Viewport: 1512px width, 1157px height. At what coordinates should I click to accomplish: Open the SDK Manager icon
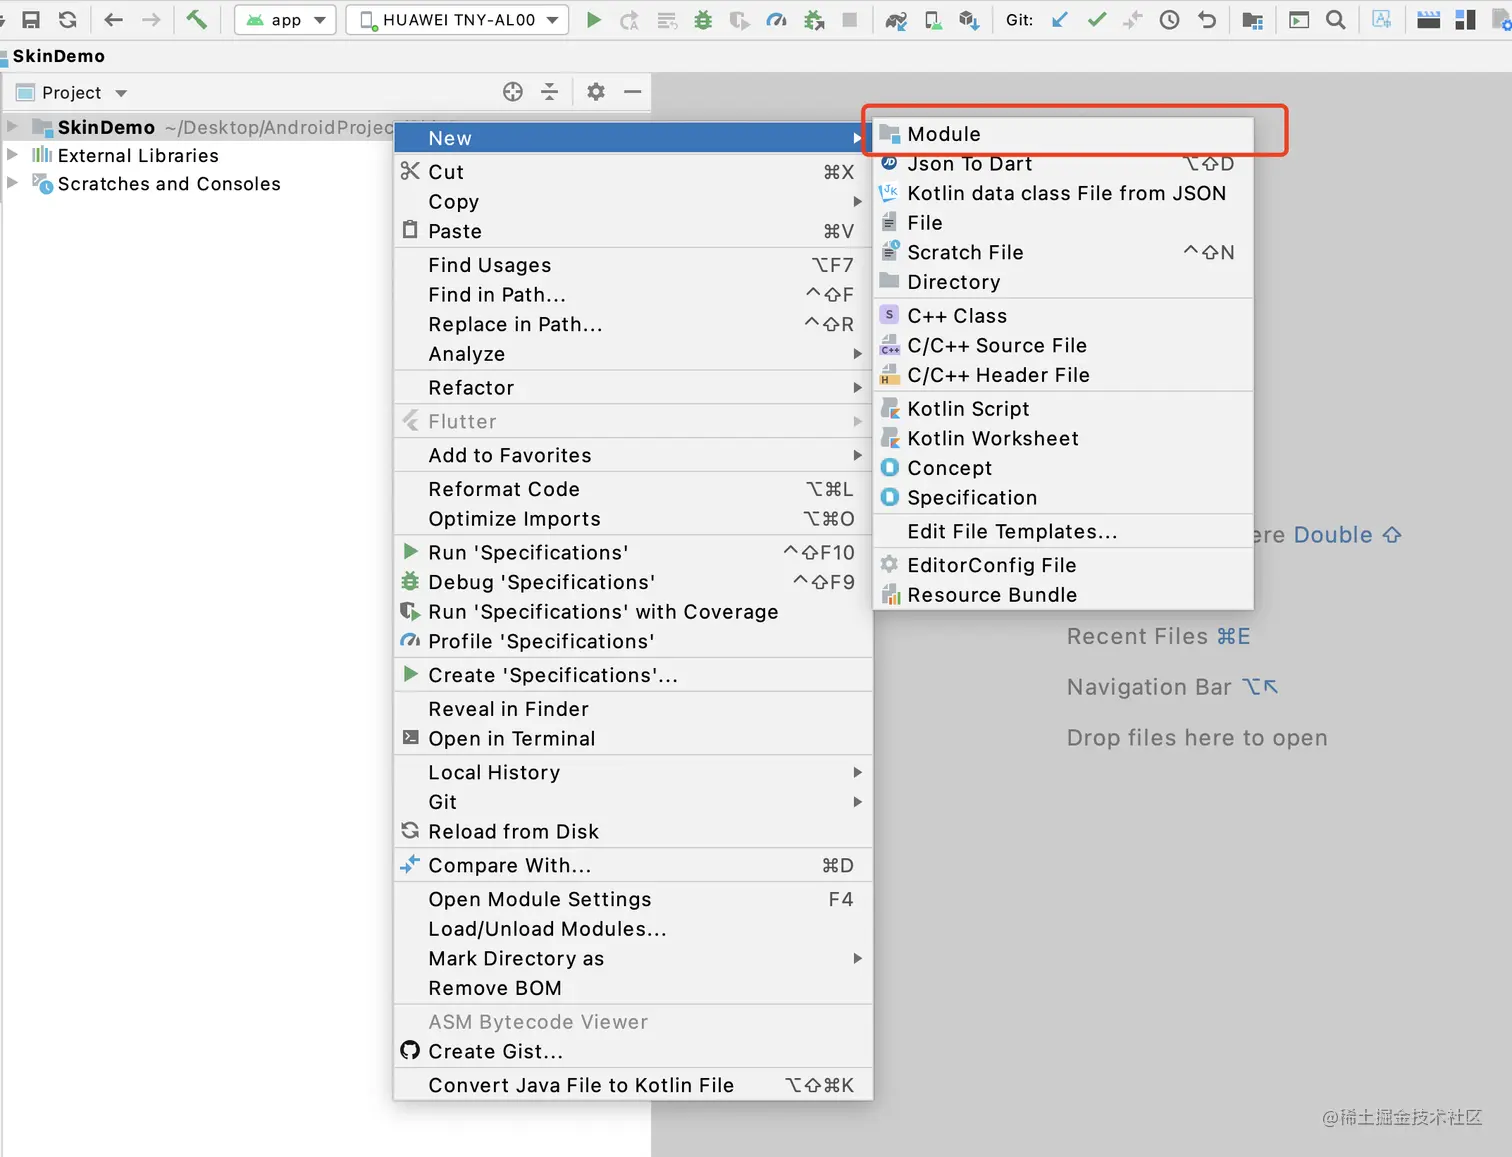969,20
